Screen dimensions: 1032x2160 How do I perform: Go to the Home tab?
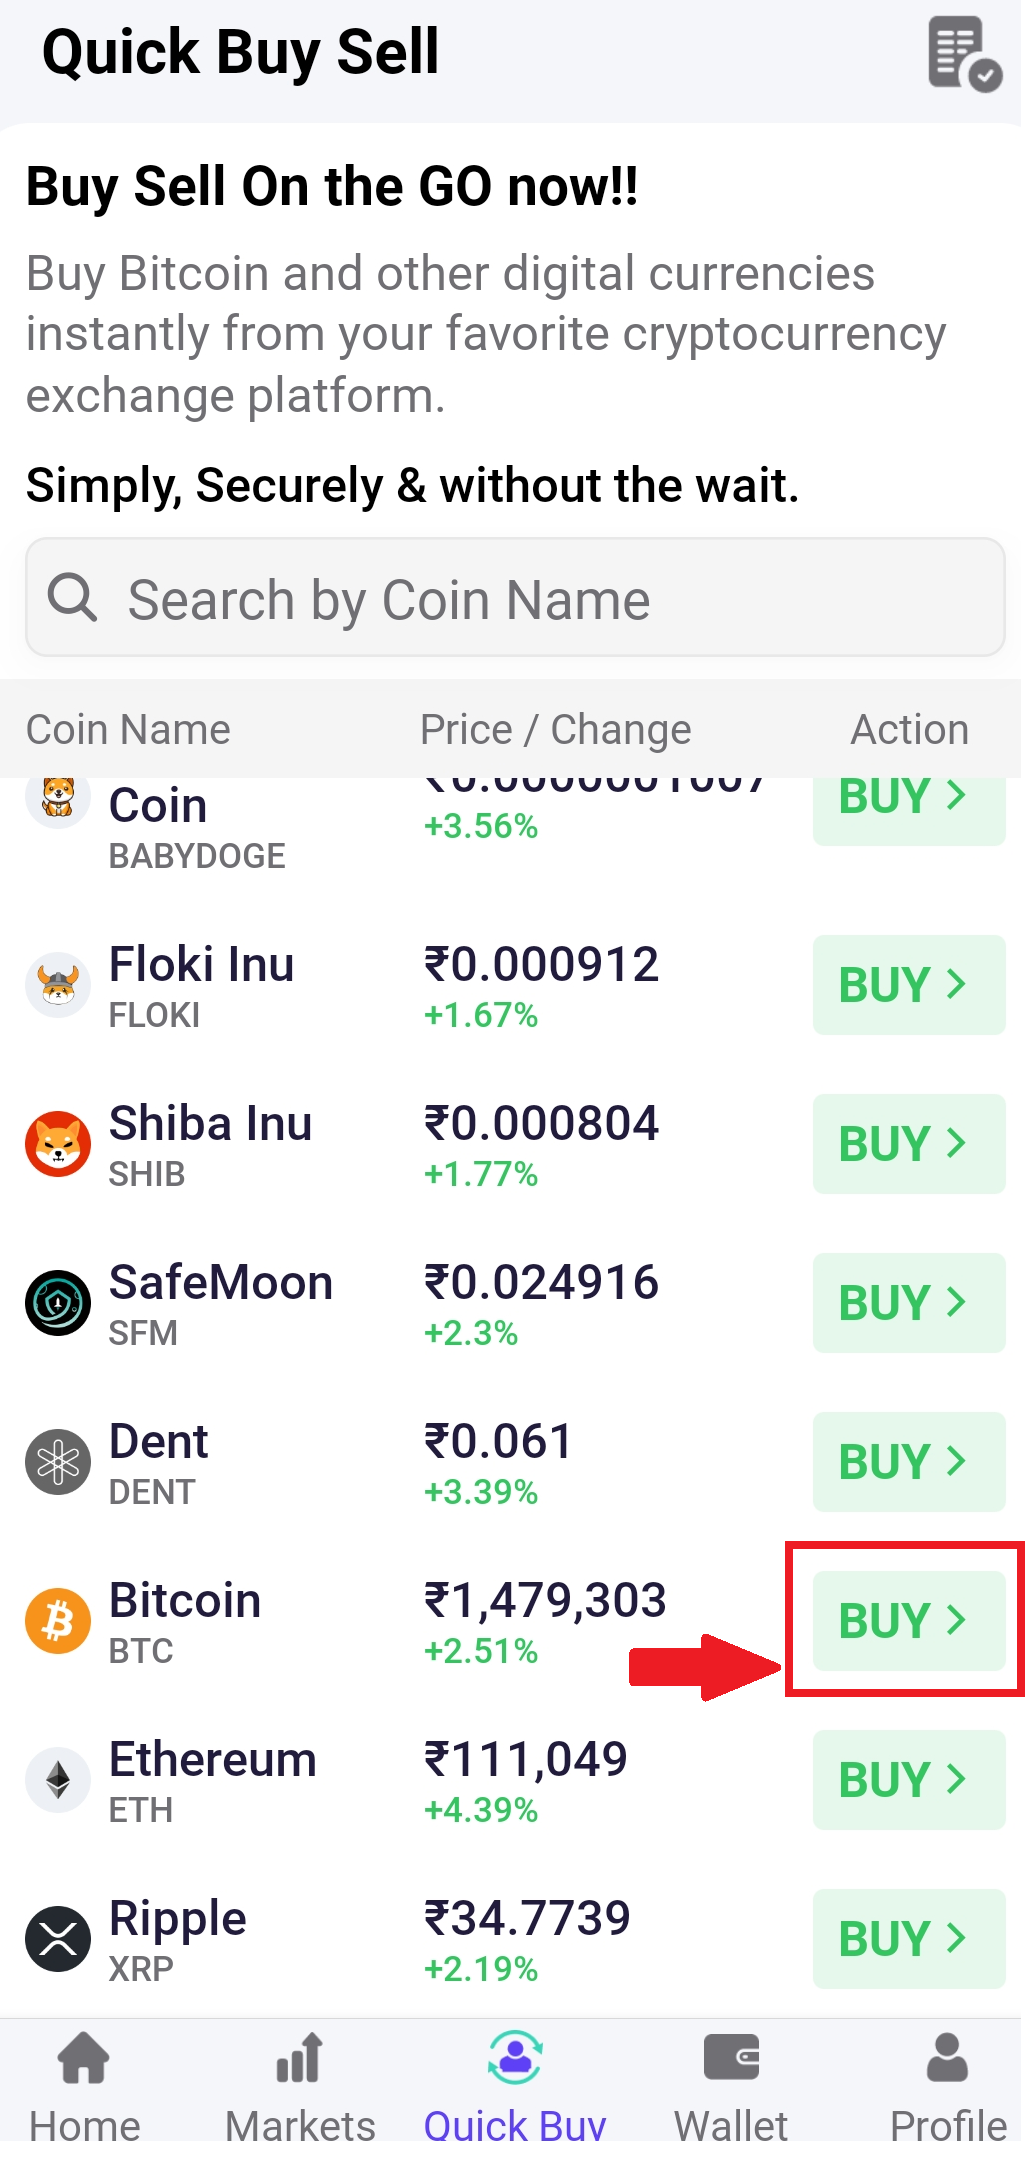pyautogui.click(x=84, y=2087)
